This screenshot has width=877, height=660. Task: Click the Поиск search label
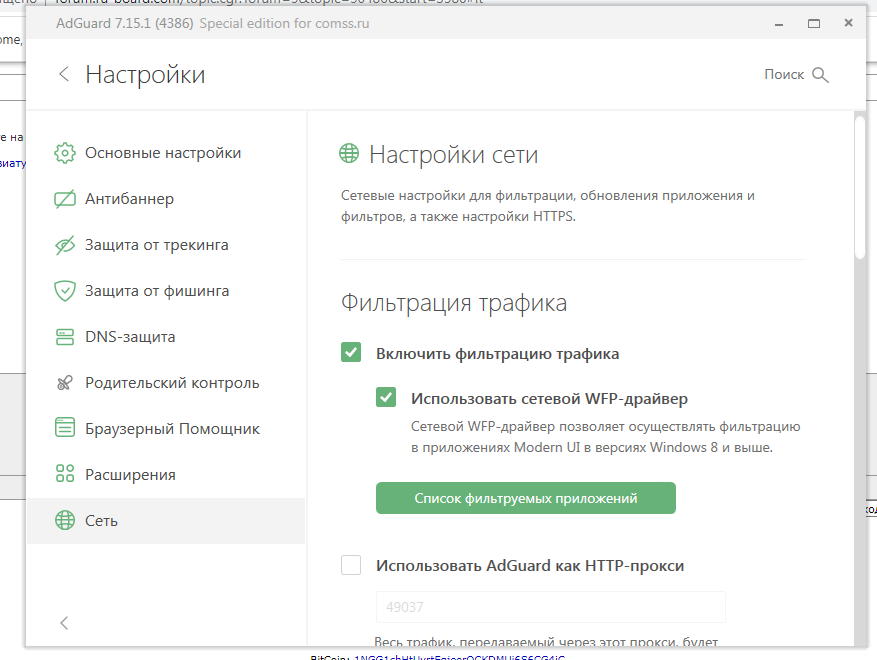click(x=784, y=74)
